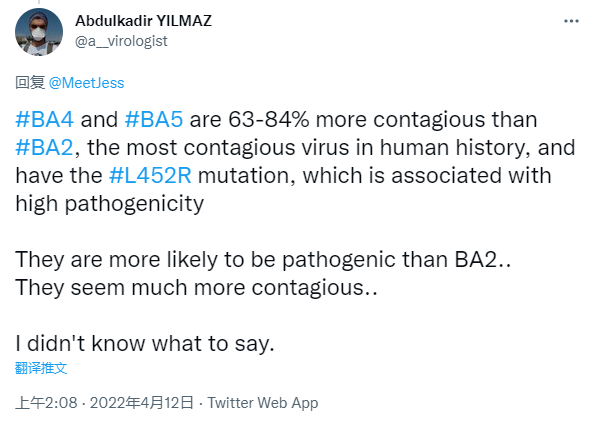Click the 回复 reply label

point(30,83)
